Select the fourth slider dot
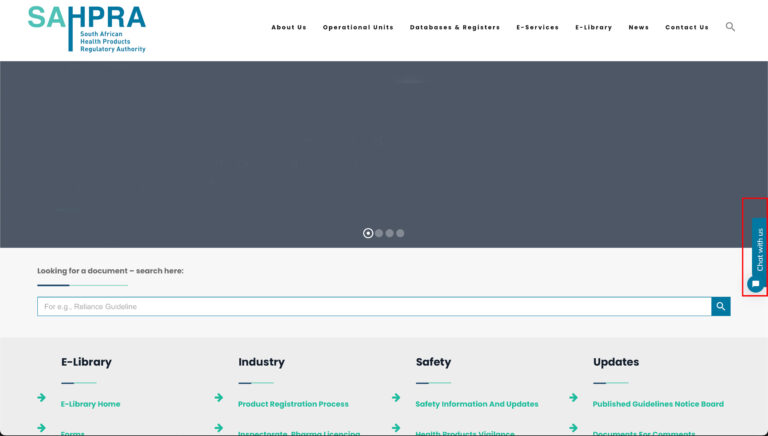Screen dimensions: 768x436 point(400,233)
